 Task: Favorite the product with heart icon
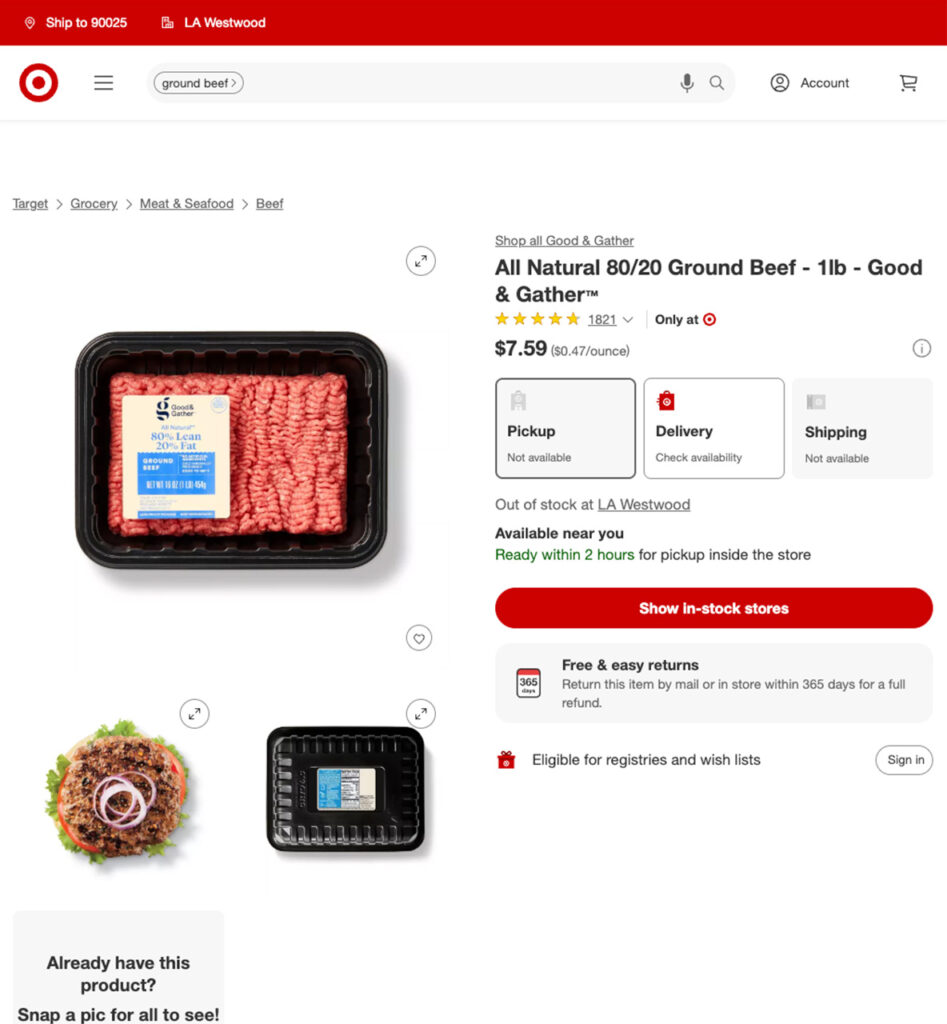click(x=419, y=638)
